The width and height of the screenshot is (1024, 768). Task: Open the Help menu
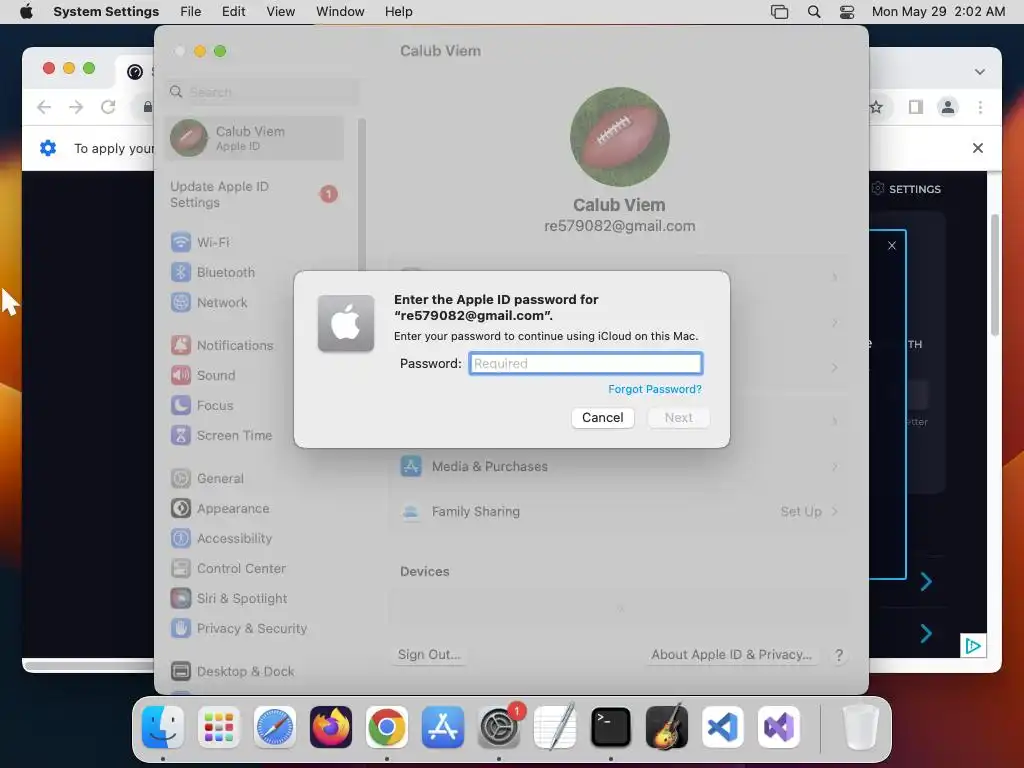pos(398,12)
